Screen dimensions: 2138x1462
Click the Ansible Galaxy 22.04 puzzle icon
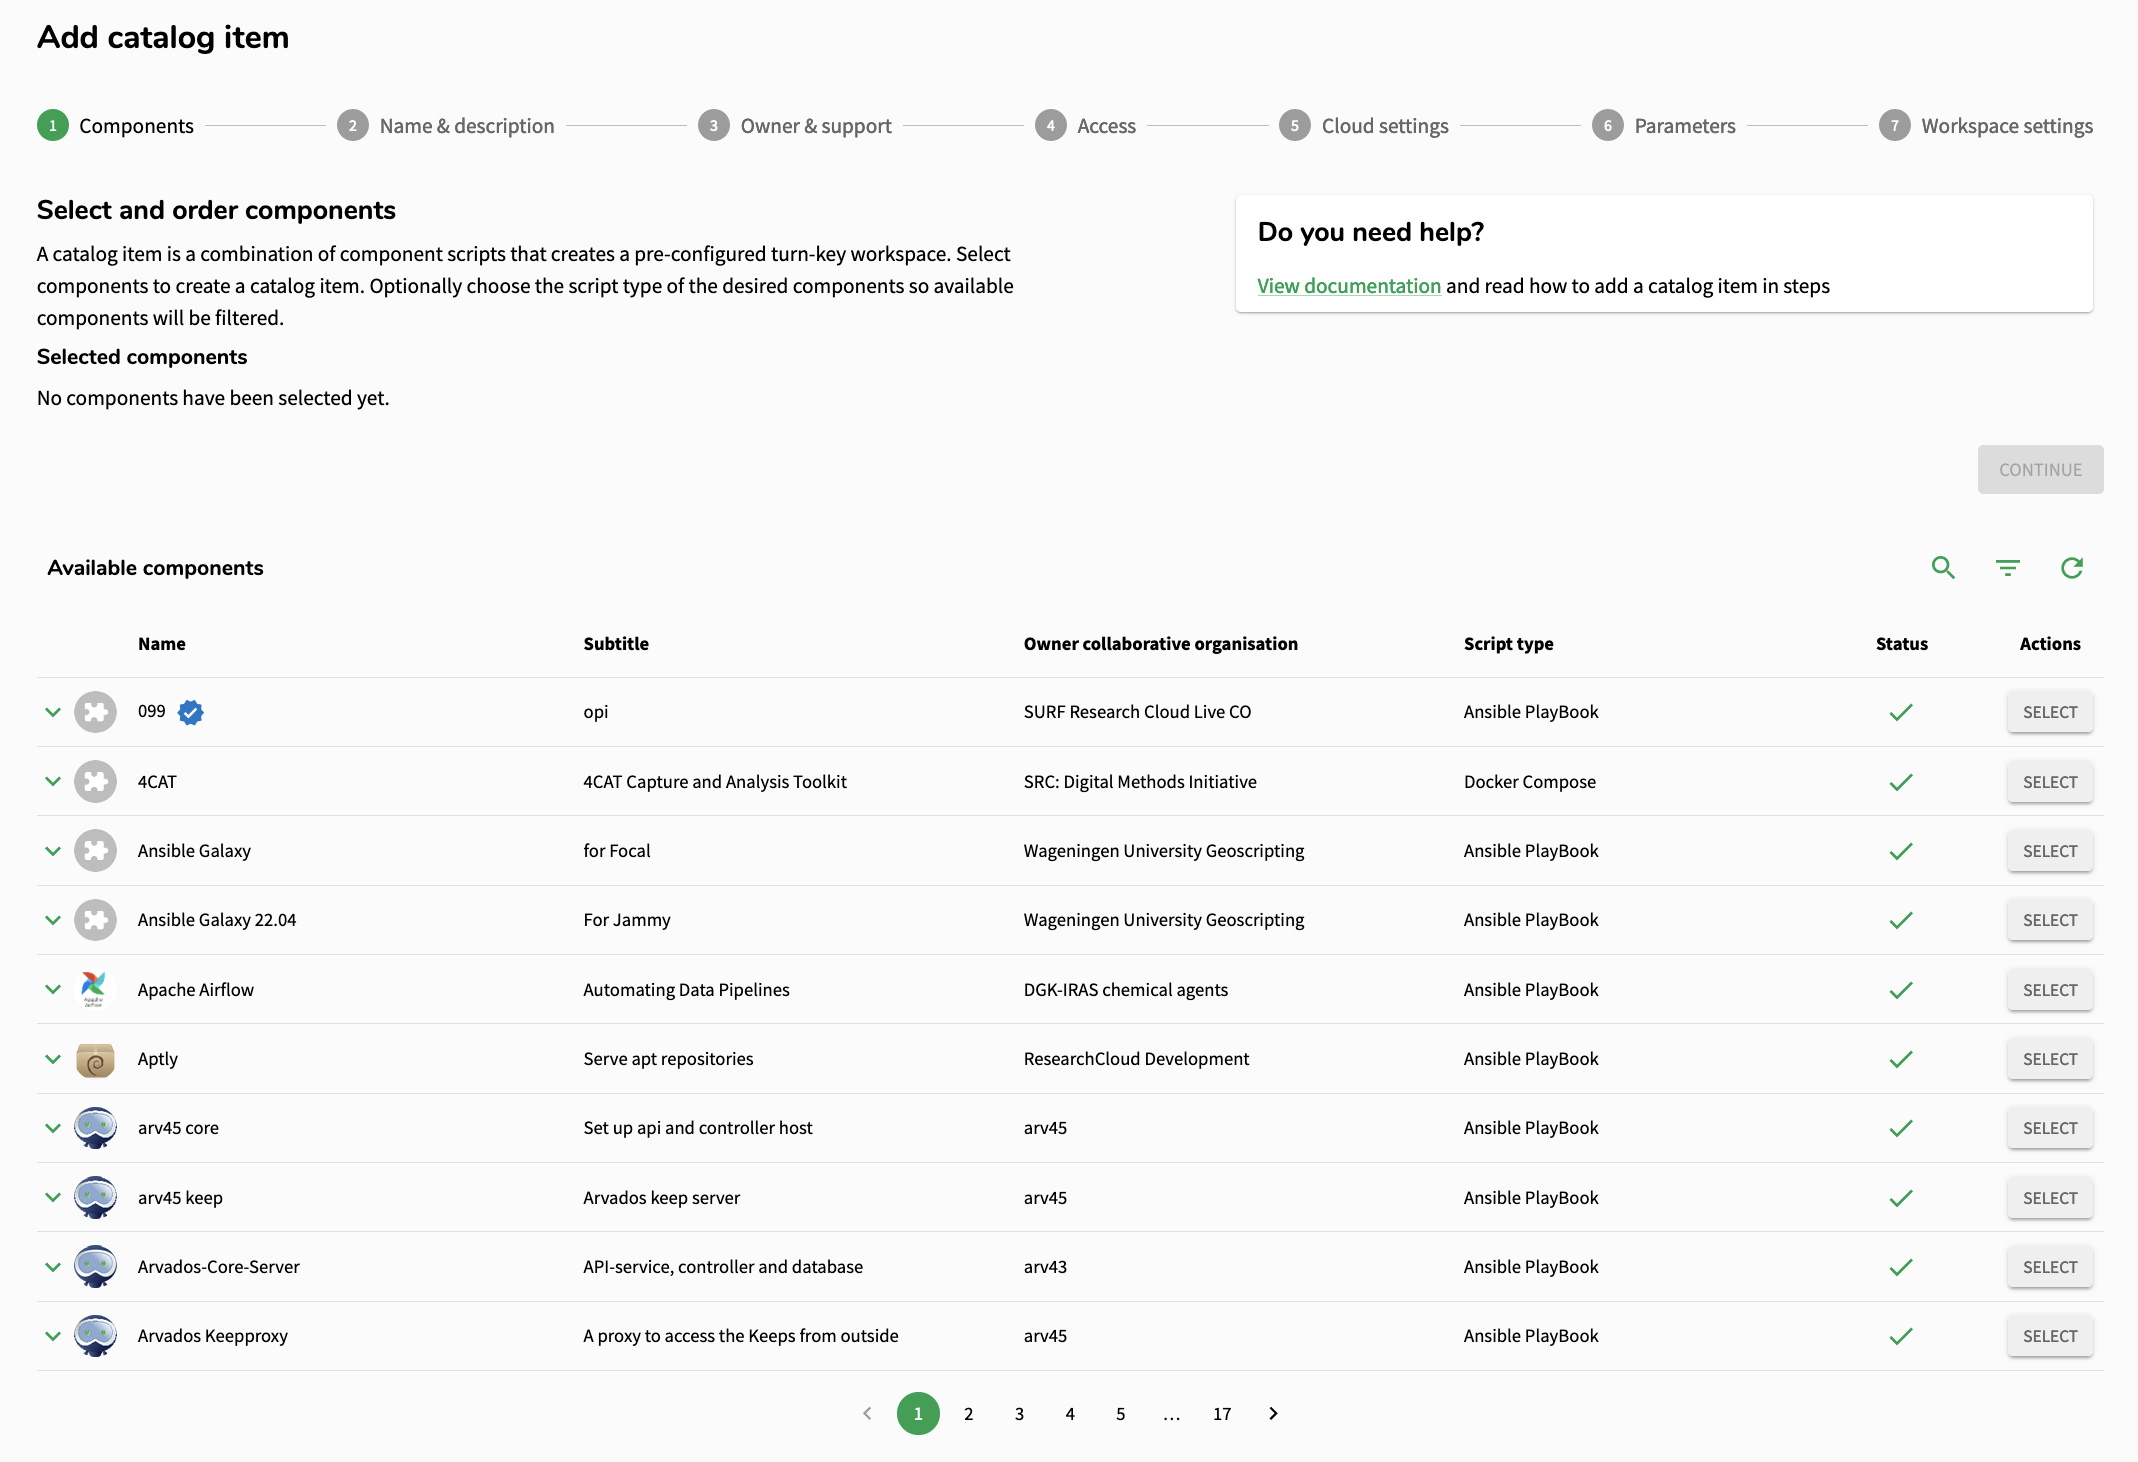96,920
